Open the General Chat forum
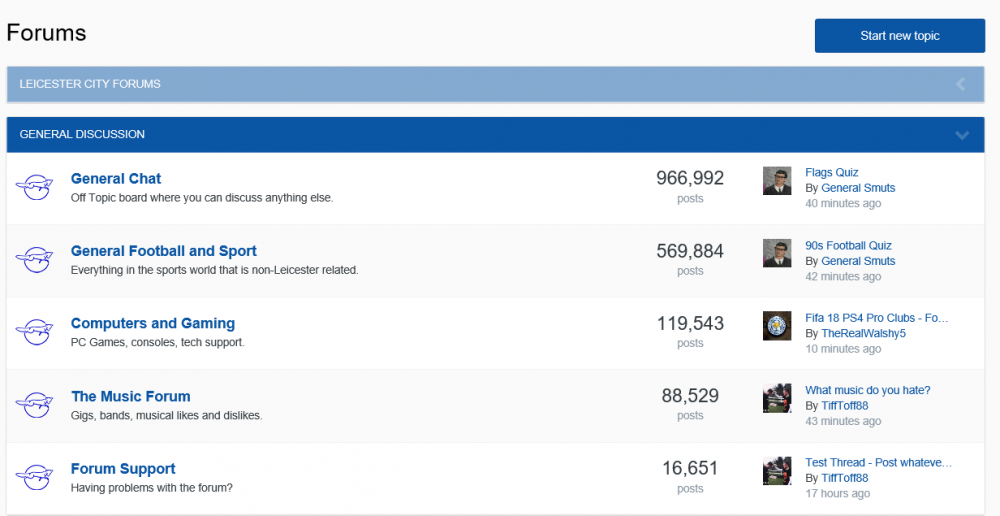This screenshot has height=516, width=1000. 116,179
